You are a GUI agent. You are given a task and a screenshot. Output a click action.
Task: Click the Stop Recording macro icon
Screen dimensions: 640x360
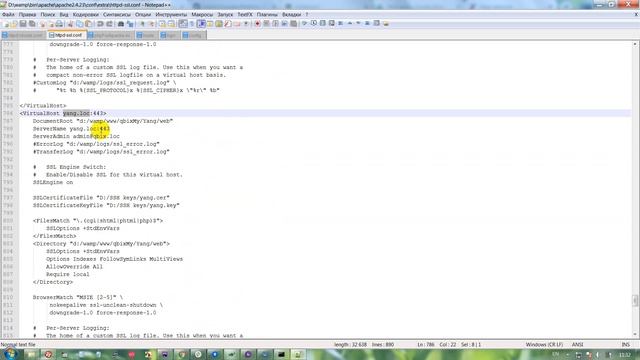coord(266,24)
